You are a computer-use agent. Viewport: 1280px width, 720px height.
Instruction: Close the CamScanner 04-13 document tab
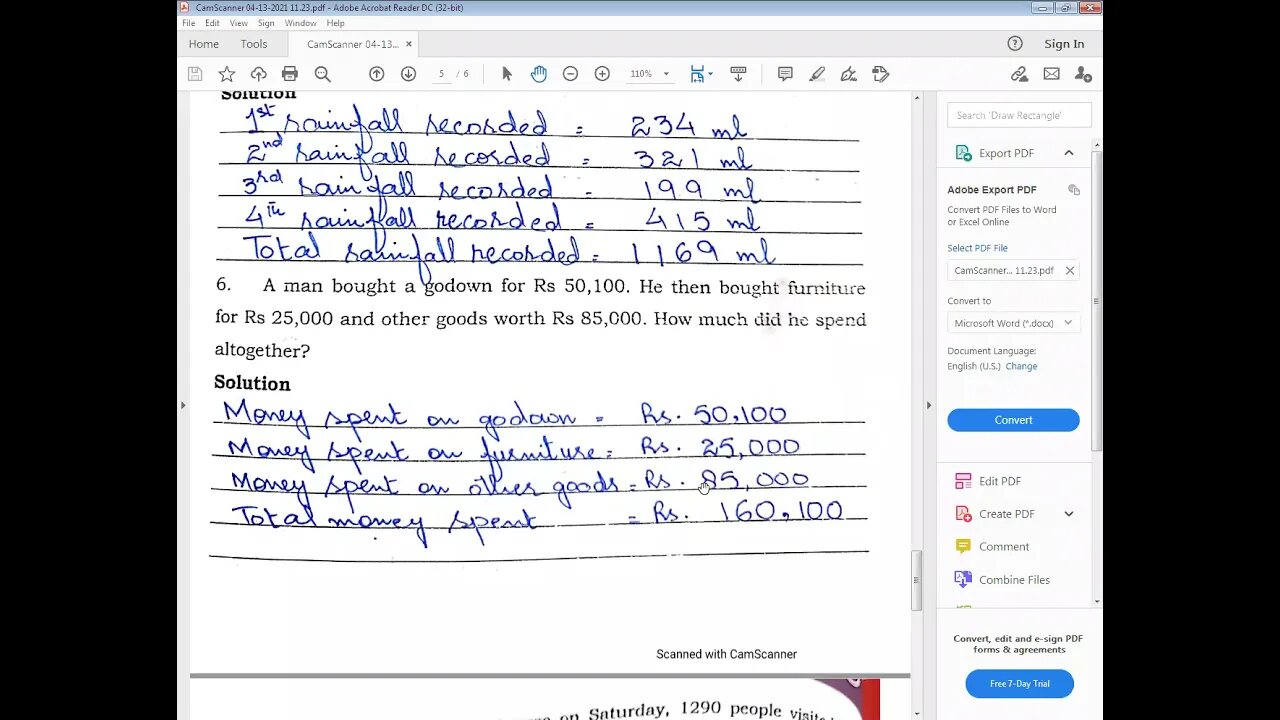pos(409,44)
